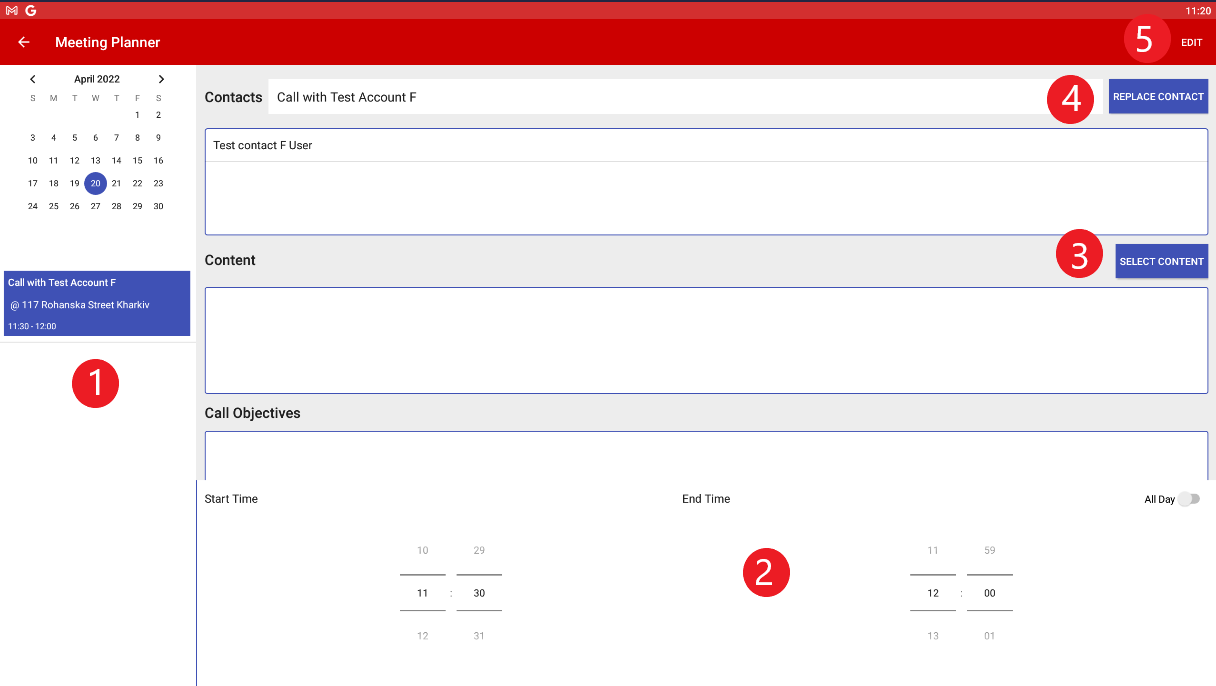Toggle the All Day switch
Screen dimensions: 1216x686
(x=1187, y=499)
